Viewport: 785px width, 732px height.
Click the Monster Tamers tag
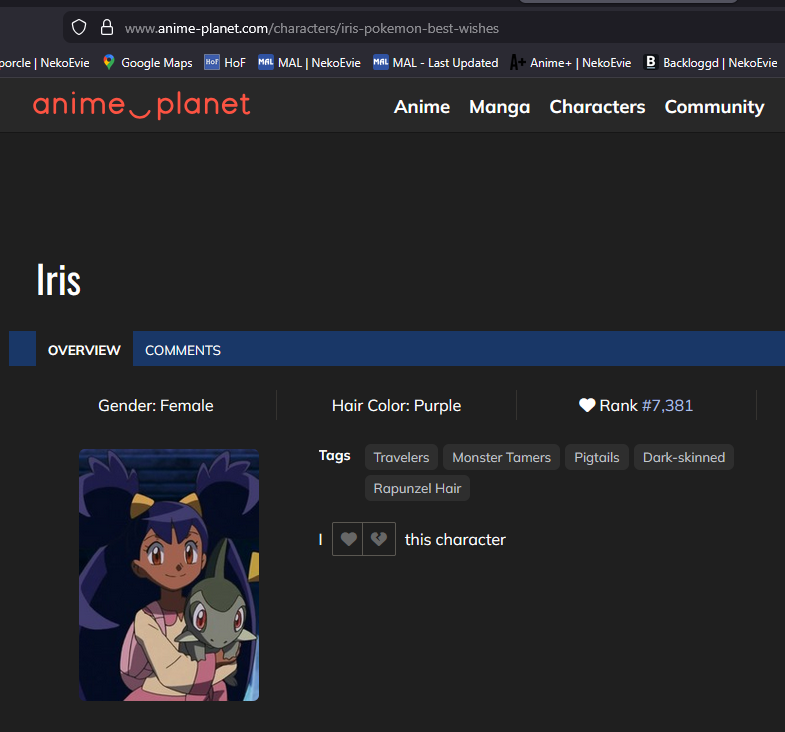501,457
